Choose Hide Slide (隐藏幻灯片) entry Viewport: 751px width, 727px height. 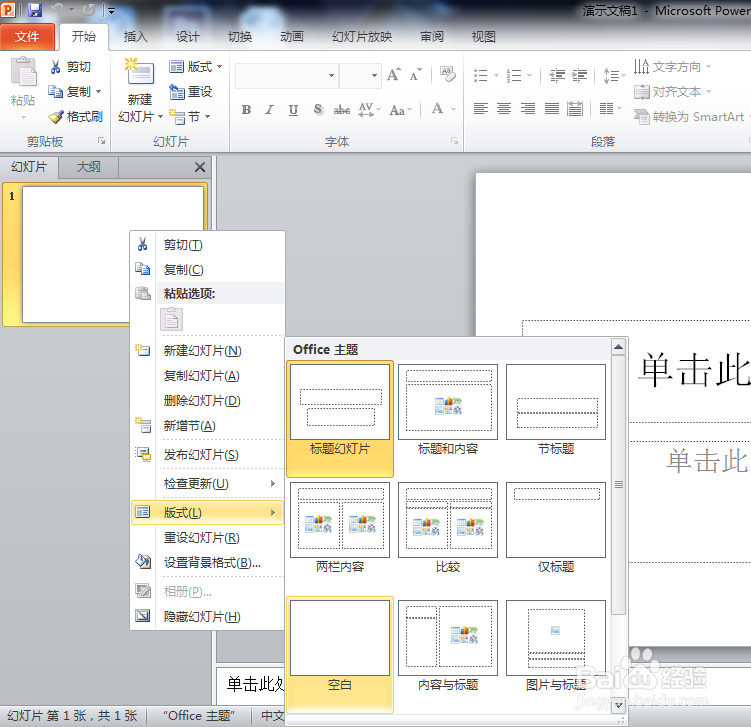pos(208,616)
